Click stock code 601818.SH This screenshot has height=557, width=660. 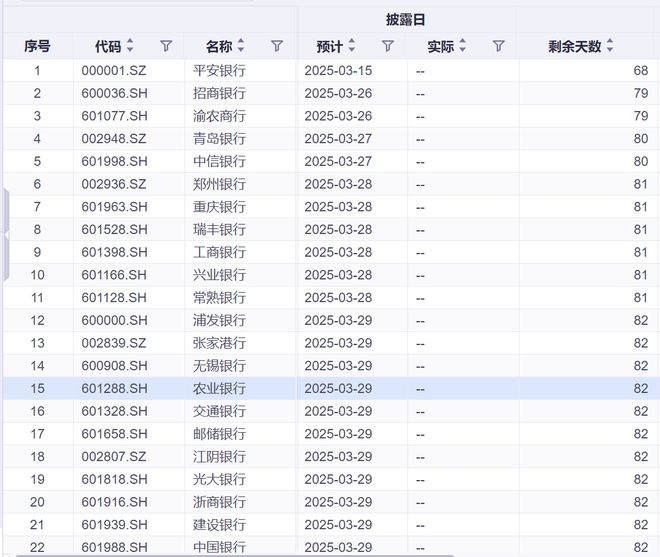114,480
